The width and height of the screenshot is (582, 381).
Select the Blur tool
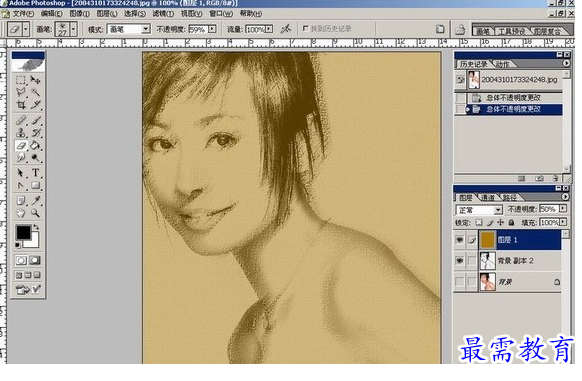(x=21, y=157)
